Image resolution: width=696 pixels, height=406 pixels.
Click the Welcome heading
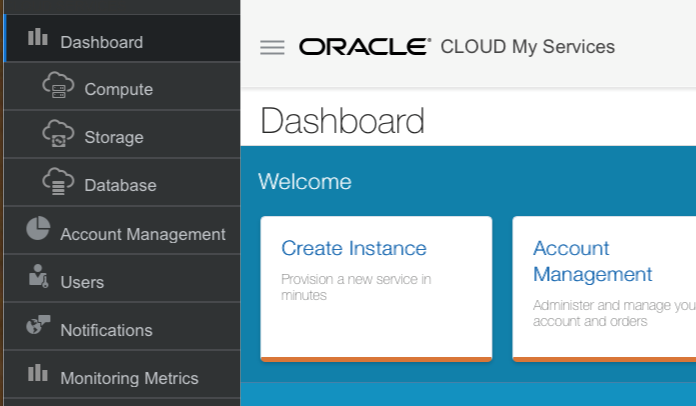click(305, 181)
